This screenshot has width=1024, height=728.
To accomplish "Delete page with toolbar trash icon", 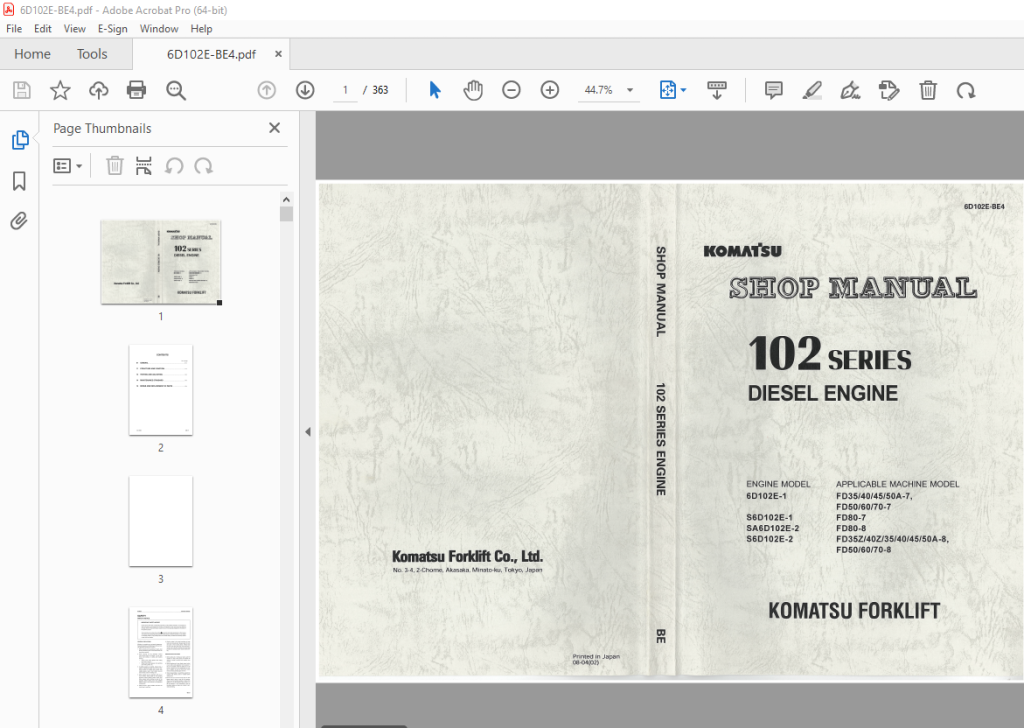I will point(928,90).
